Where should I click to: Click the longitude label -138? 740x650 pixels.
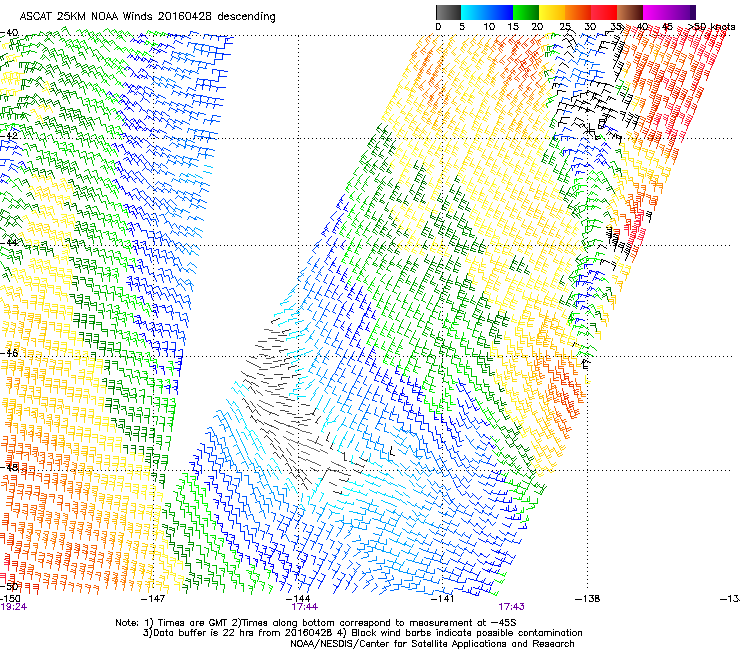(x=588, y=599)
